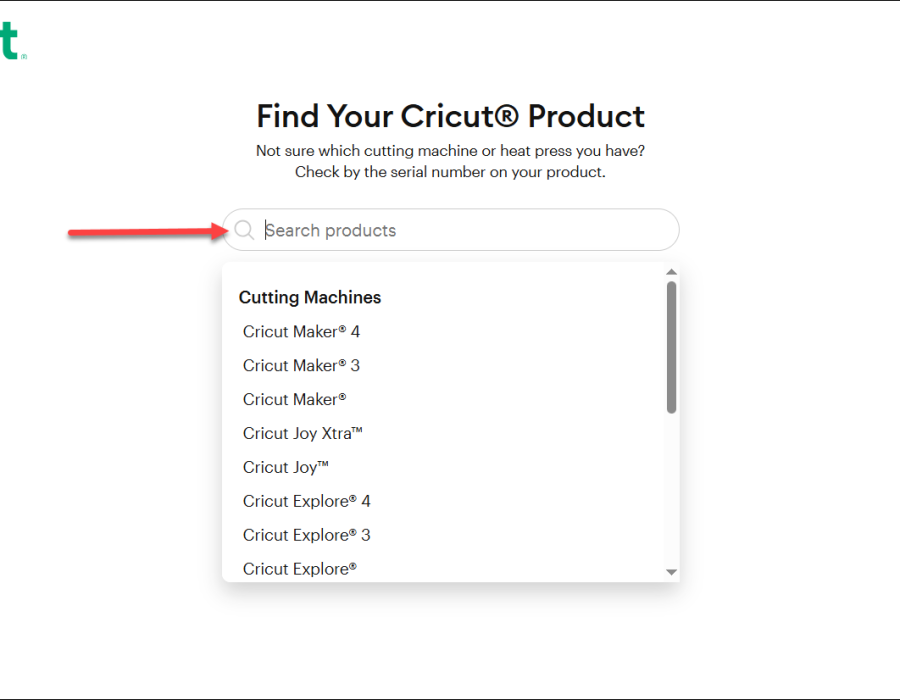
Task: Choose the original Cricut Explore entry
Action: coord(299,569)
